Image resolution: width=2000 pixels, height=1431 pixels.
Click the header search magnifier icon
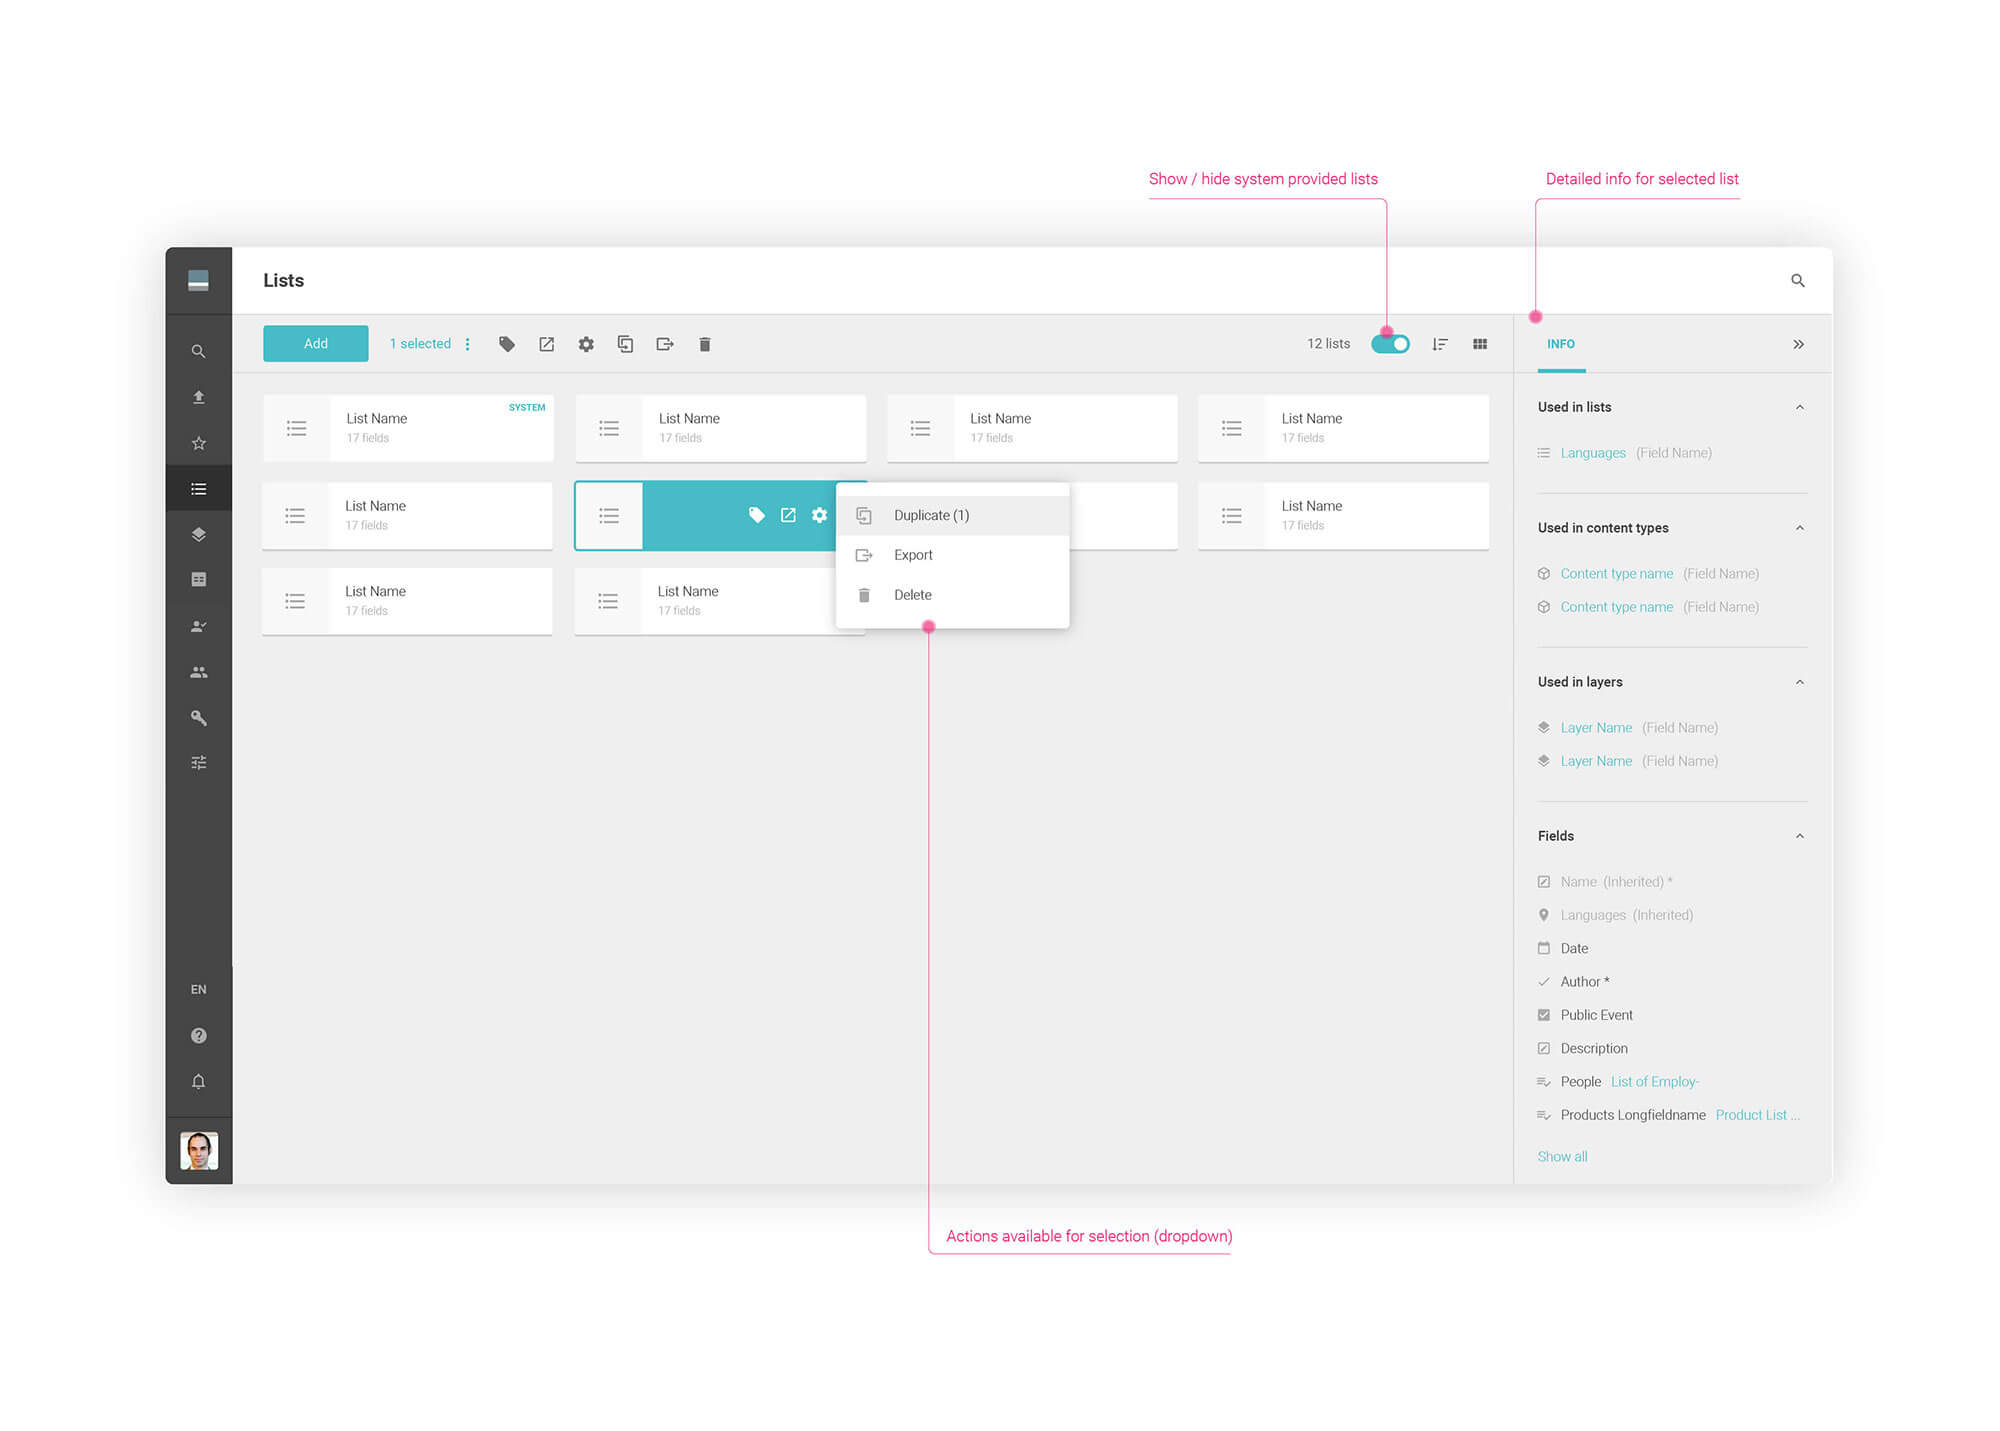coord(1797,281)
